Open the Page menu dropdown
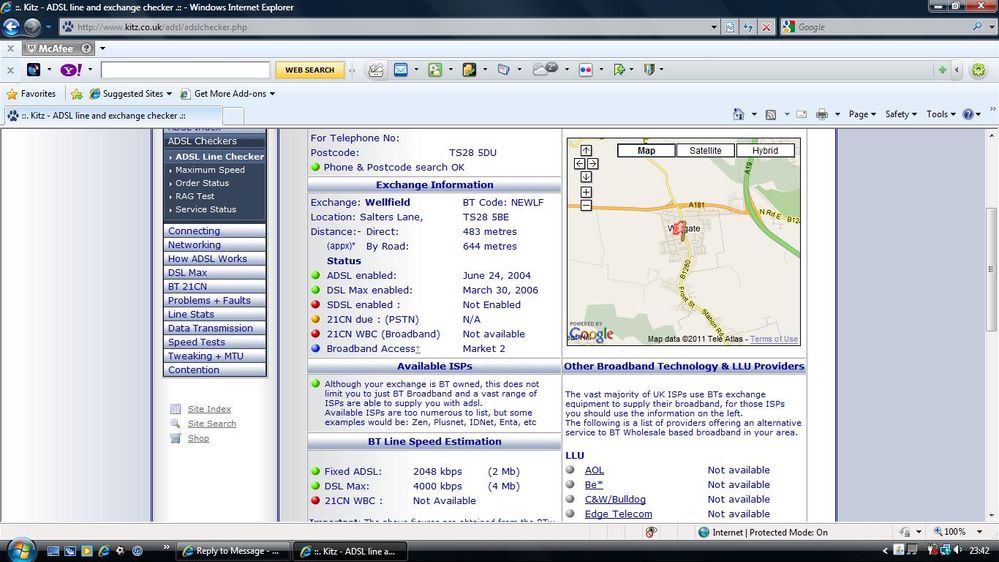This screenshot has height=562, width=999. point(862,114)
